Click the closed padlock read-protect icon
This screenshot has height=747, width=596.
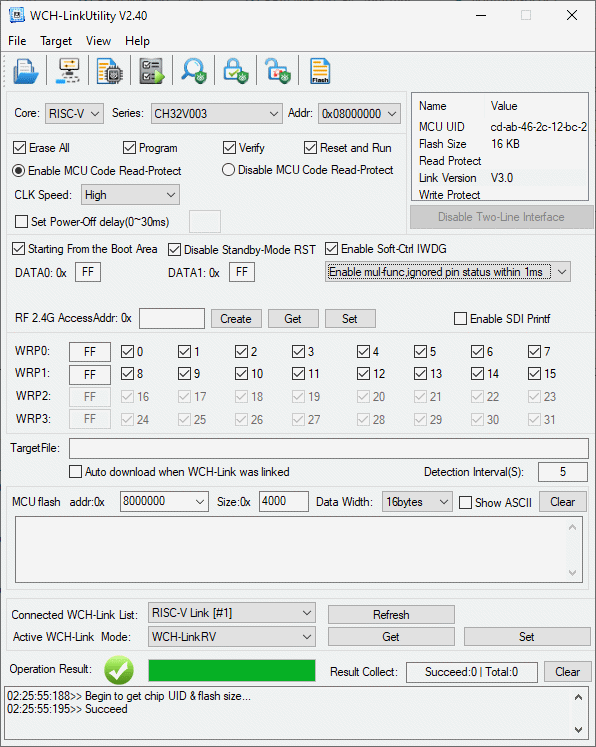tap(235, 71)
